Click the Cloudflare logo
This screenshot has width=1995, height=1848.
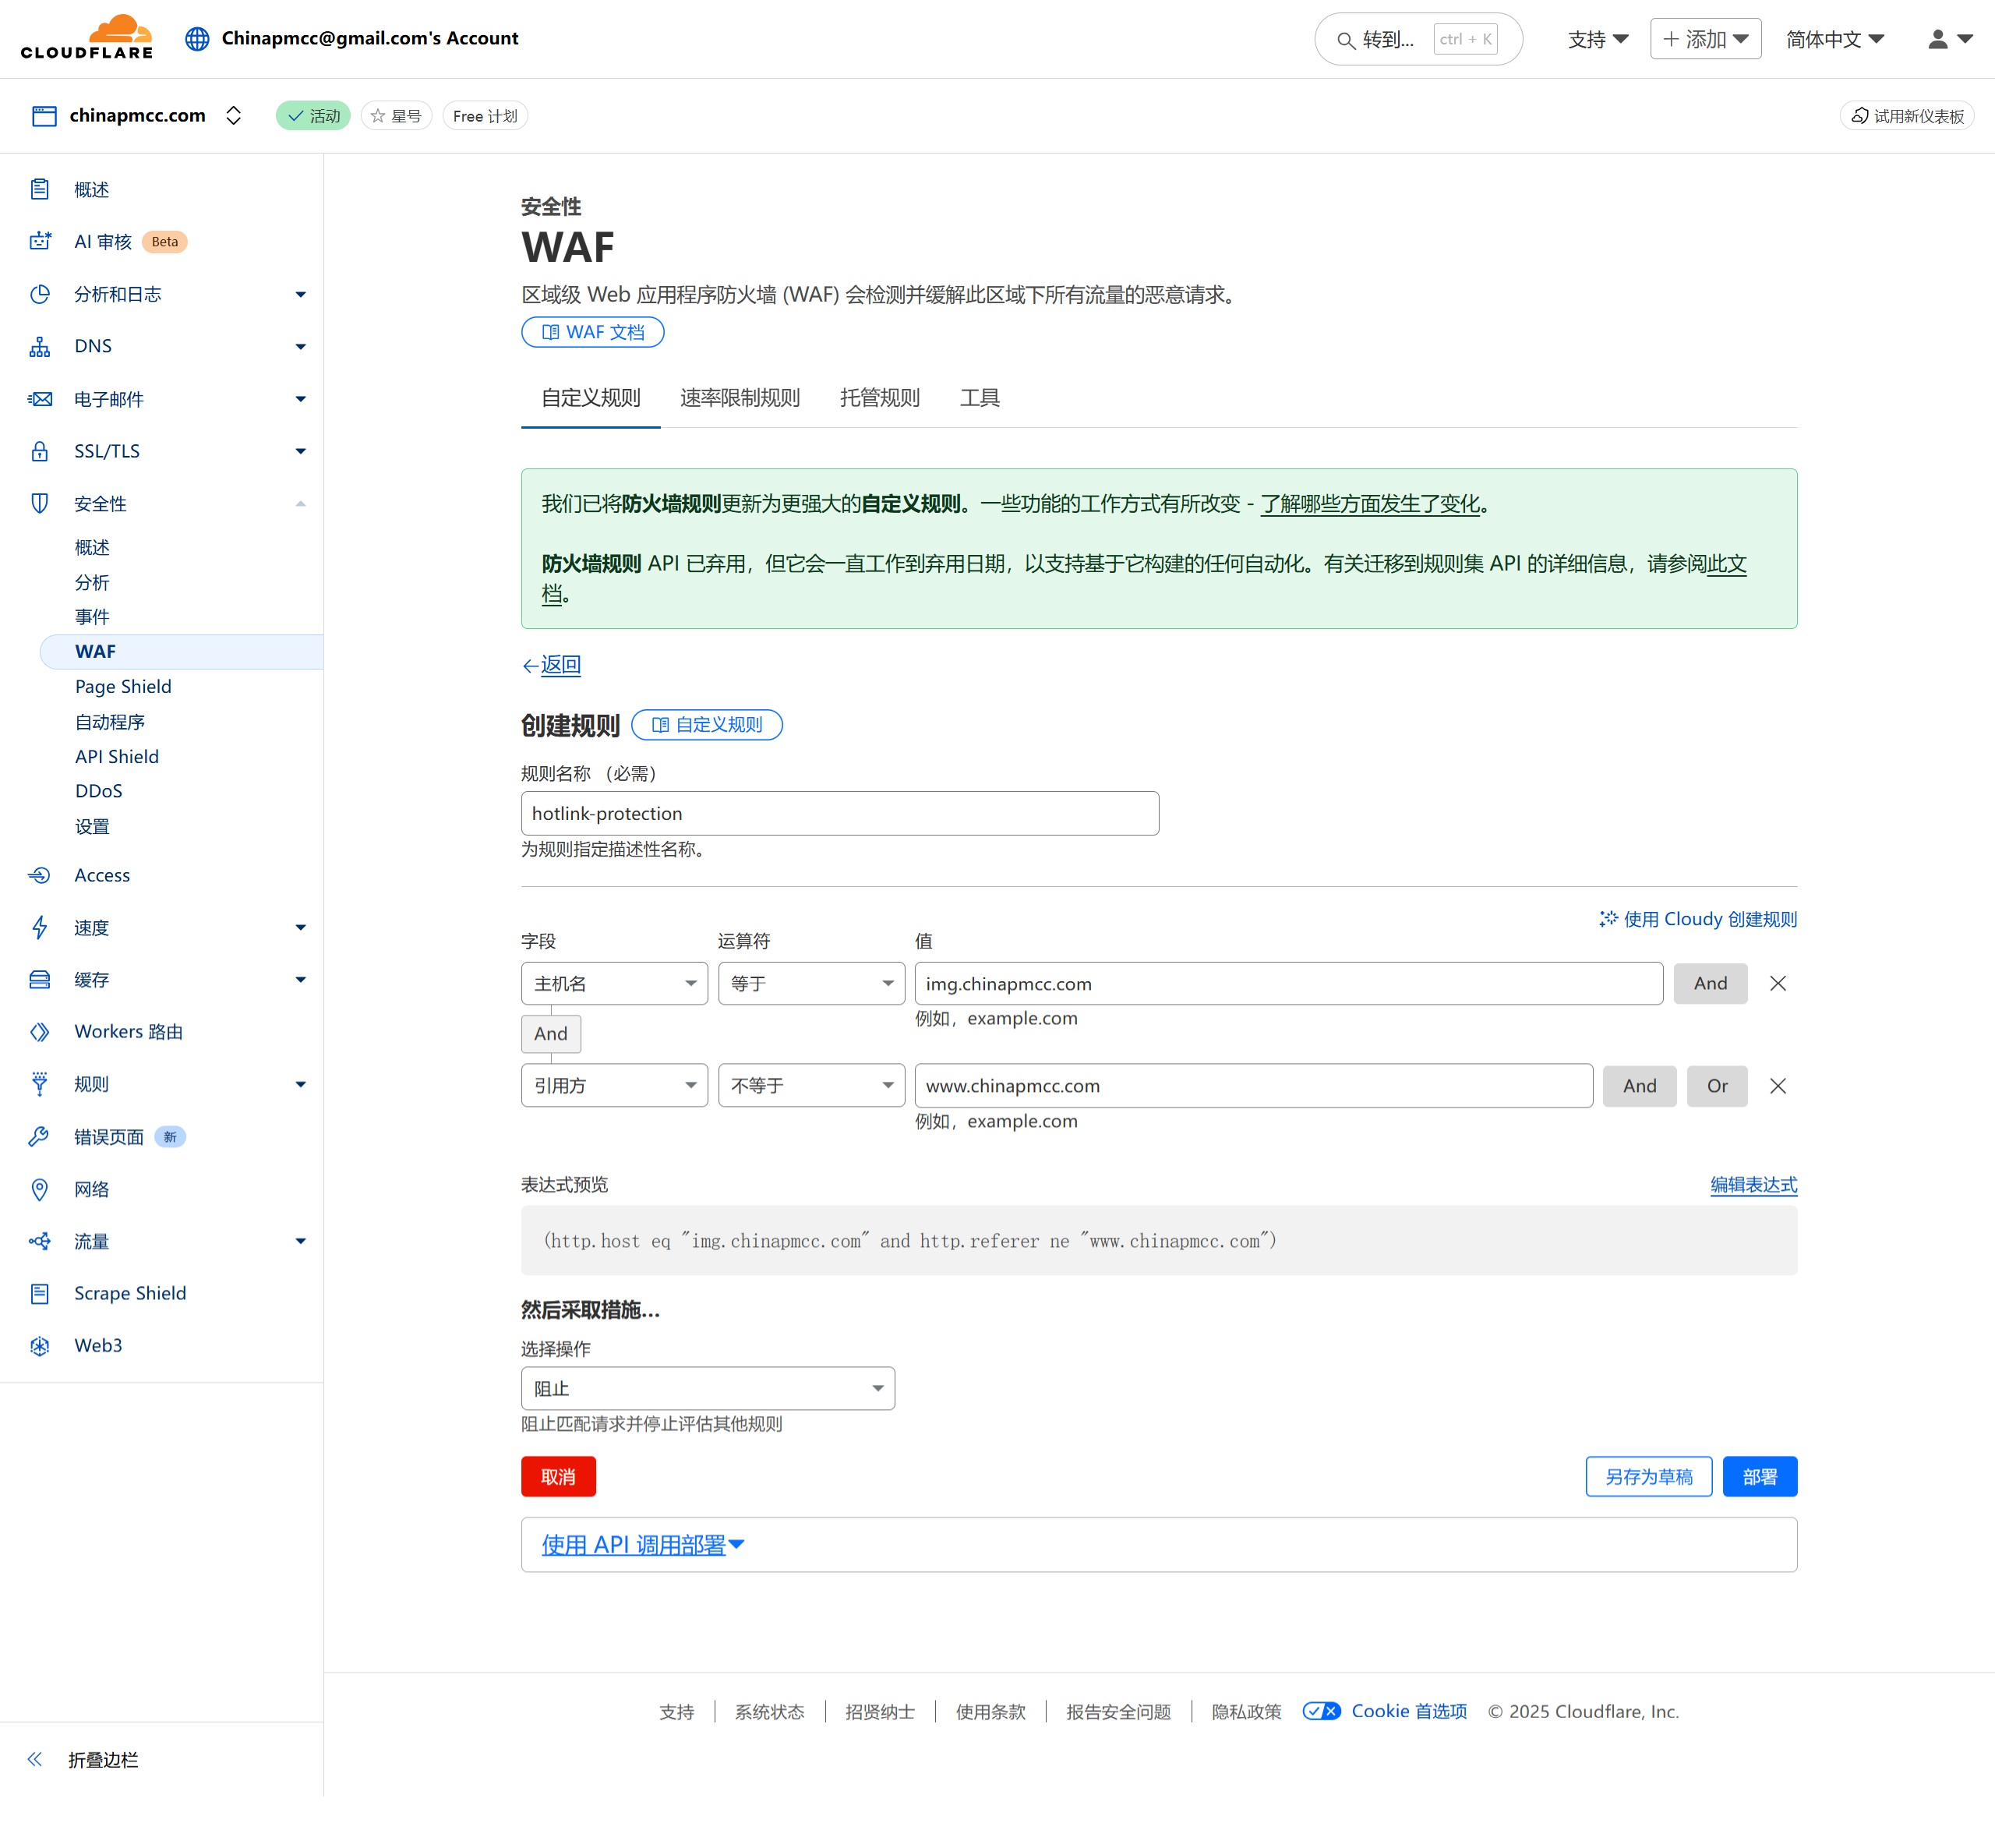coord(87,38)
